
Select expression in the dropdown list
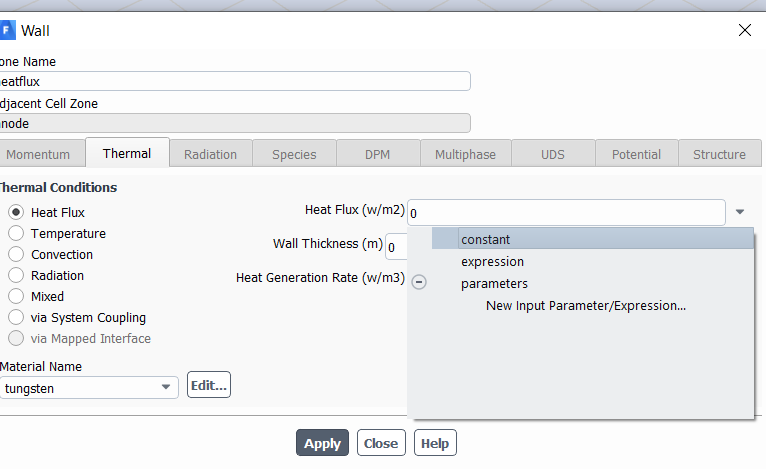point(492,261)
